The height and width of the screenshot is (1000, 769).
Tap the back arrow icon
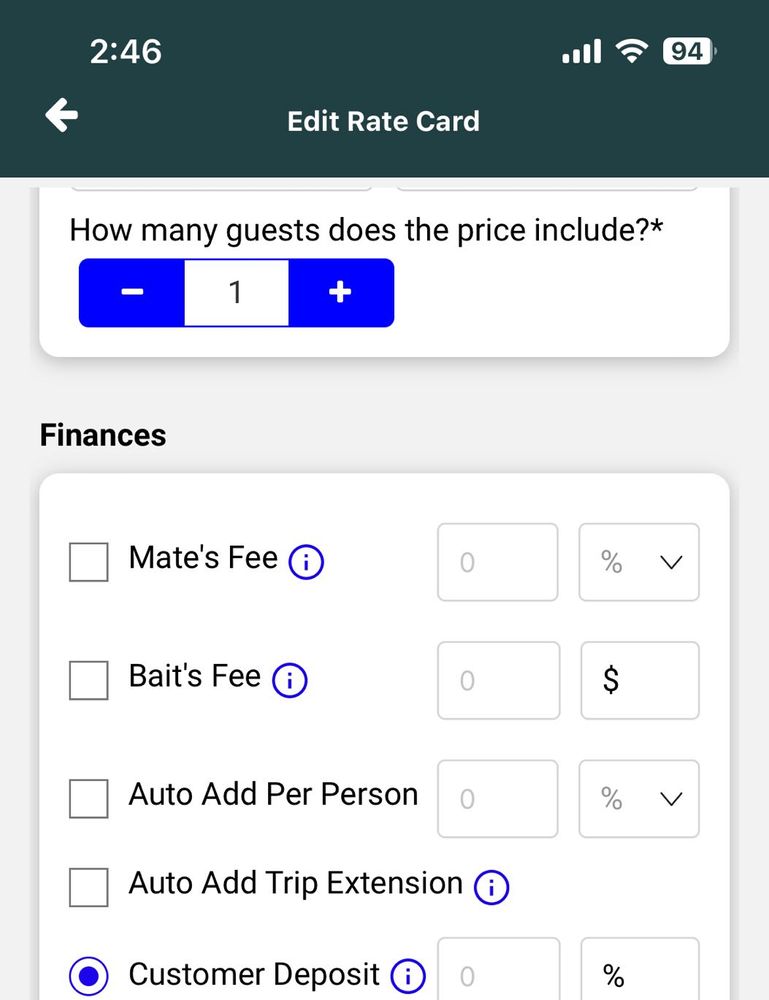click(x=62, y=117)
